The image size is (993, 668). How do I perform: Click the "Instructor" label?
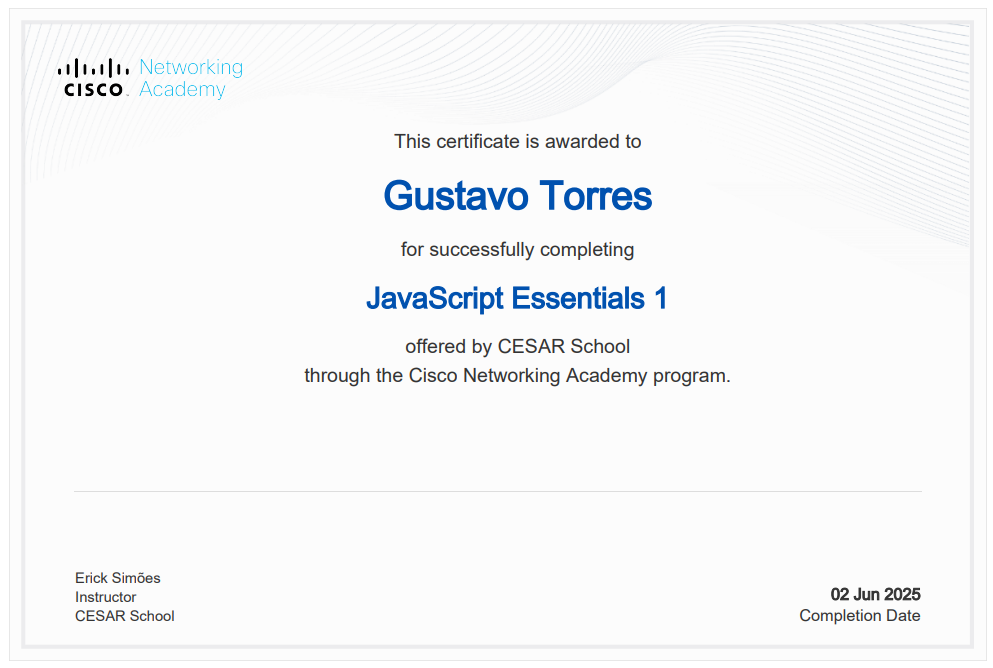(x=106, y=597)
